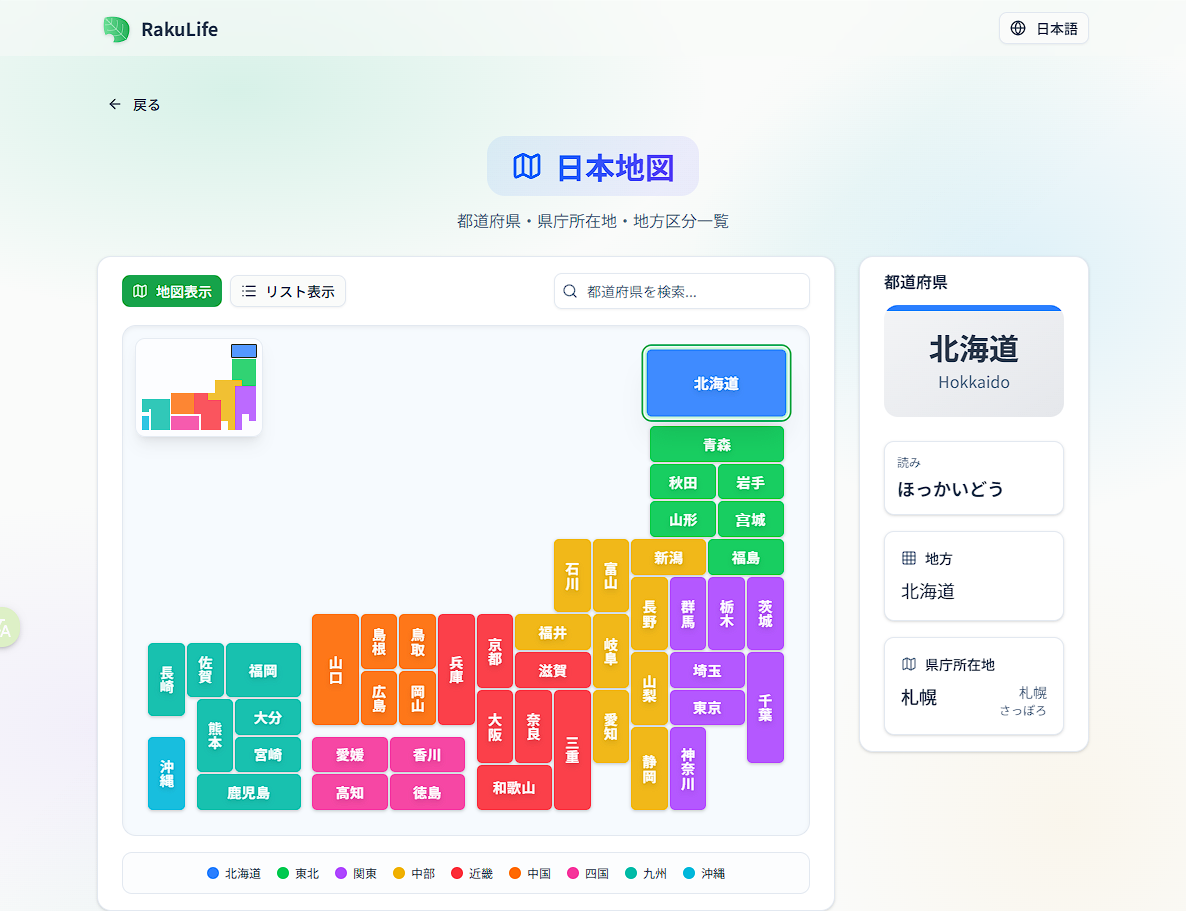Switch to 地図表示 map view

tap(172, 291)
